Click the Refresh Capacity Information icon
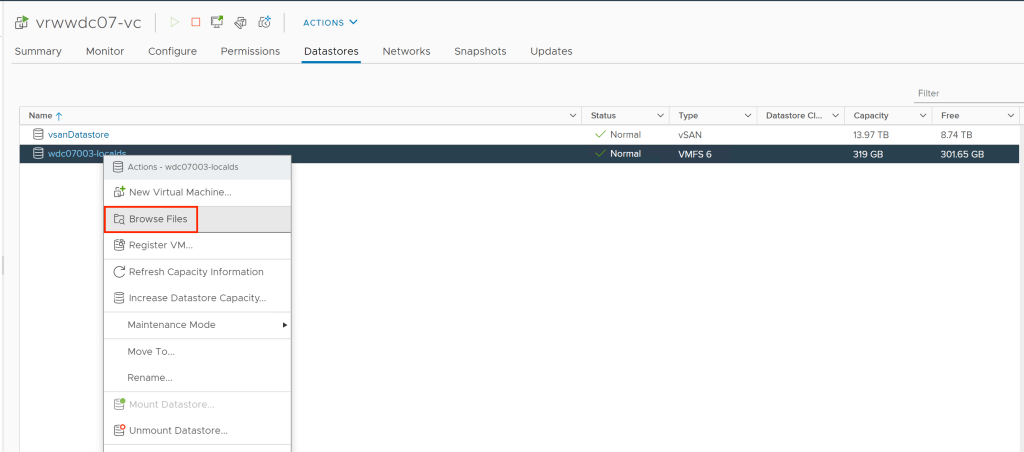This screenshot has width=1024, height=452. pos(119,272)
